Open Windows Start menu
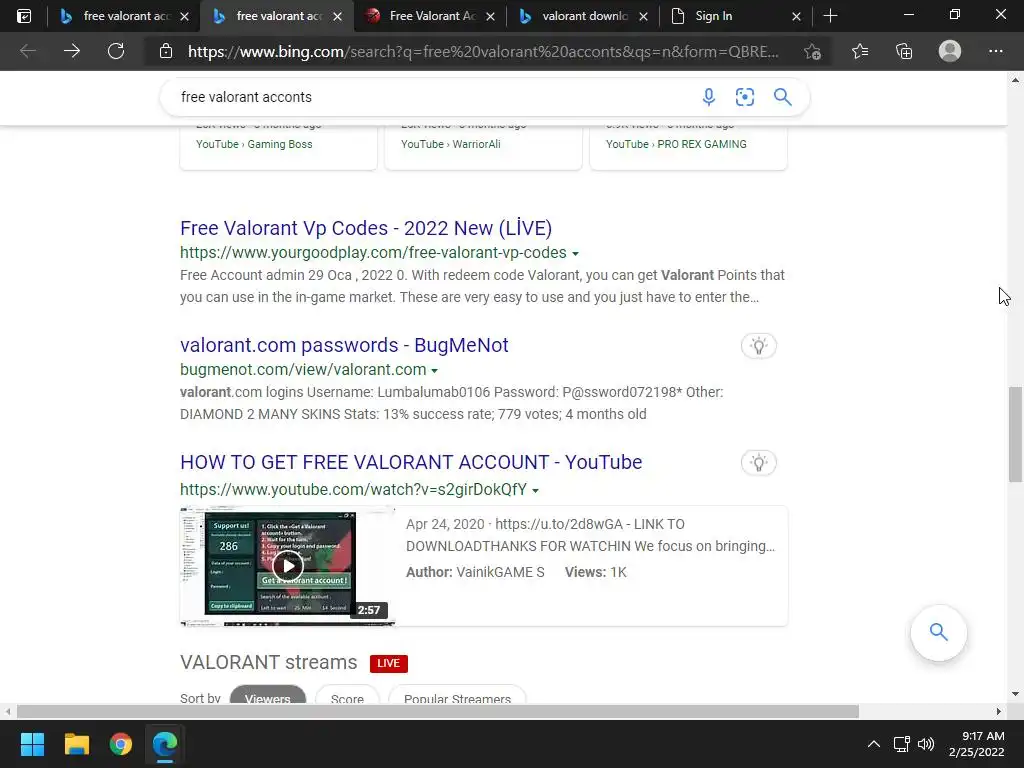This screenshot has width=1024, height=768. [x=32, y=744]
